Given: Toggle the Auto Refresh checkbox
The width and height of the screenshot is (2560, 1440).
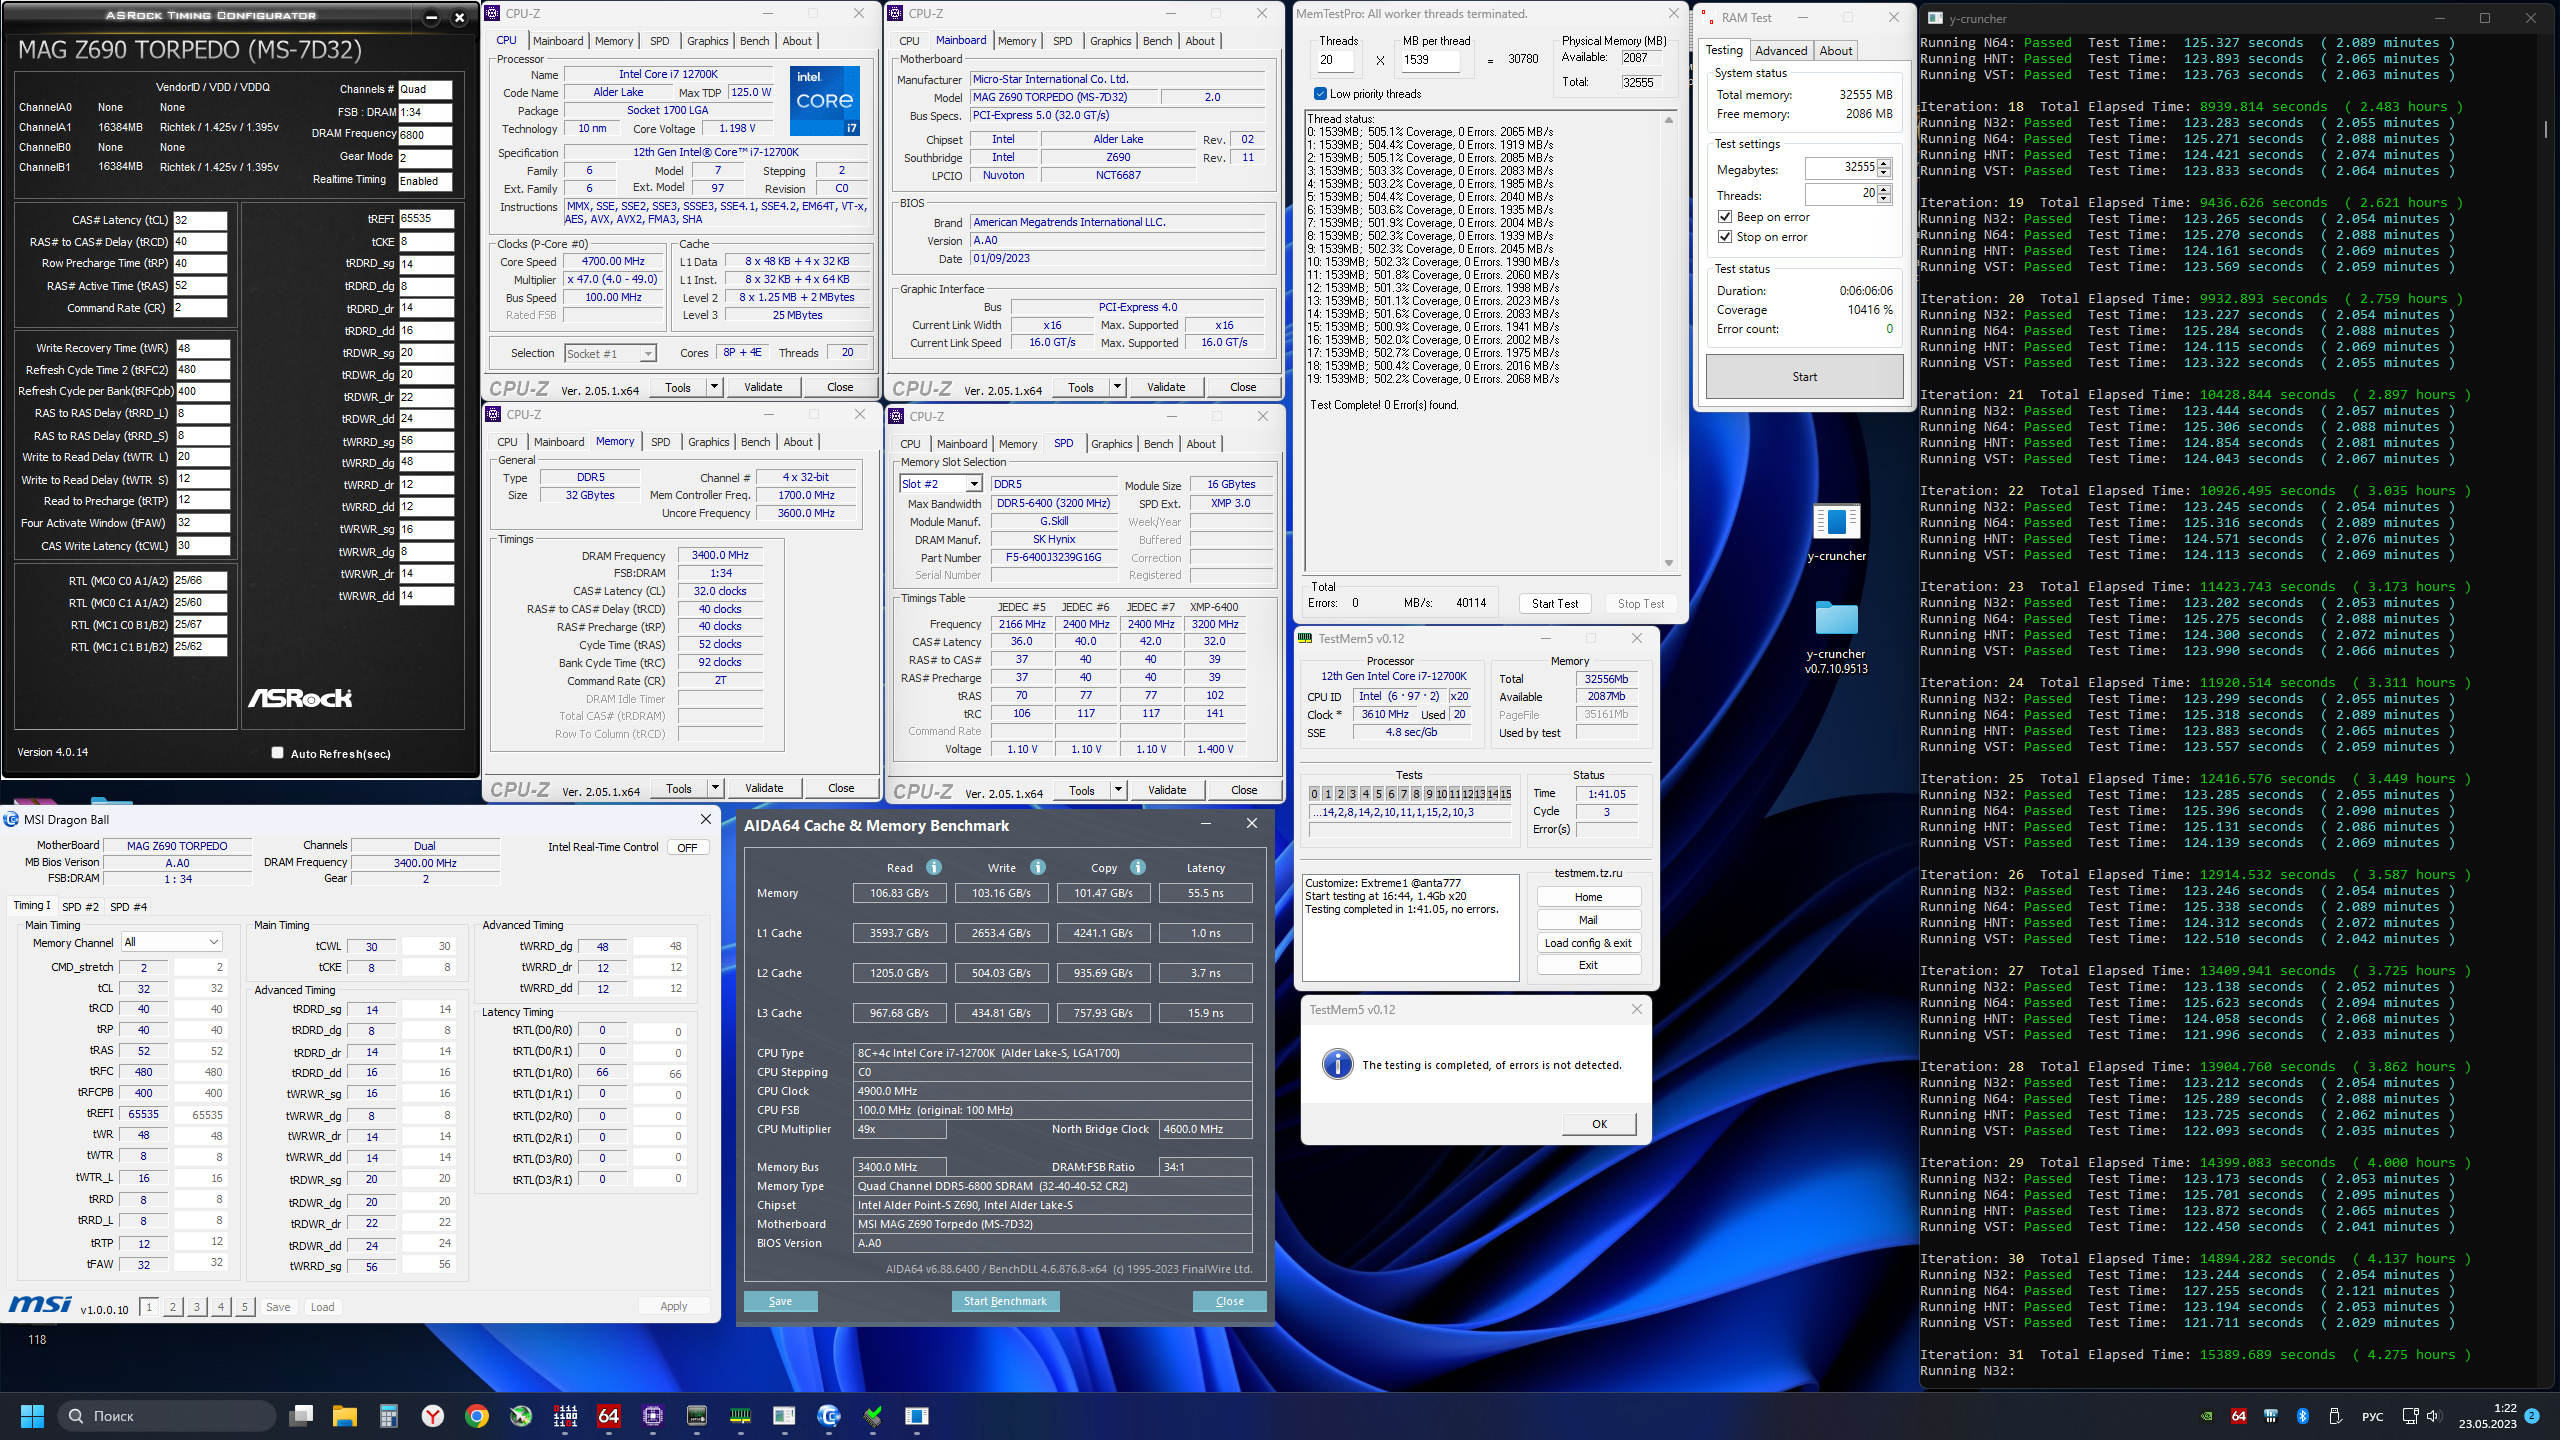Looking at the screenshot, I should click(278, 753).
